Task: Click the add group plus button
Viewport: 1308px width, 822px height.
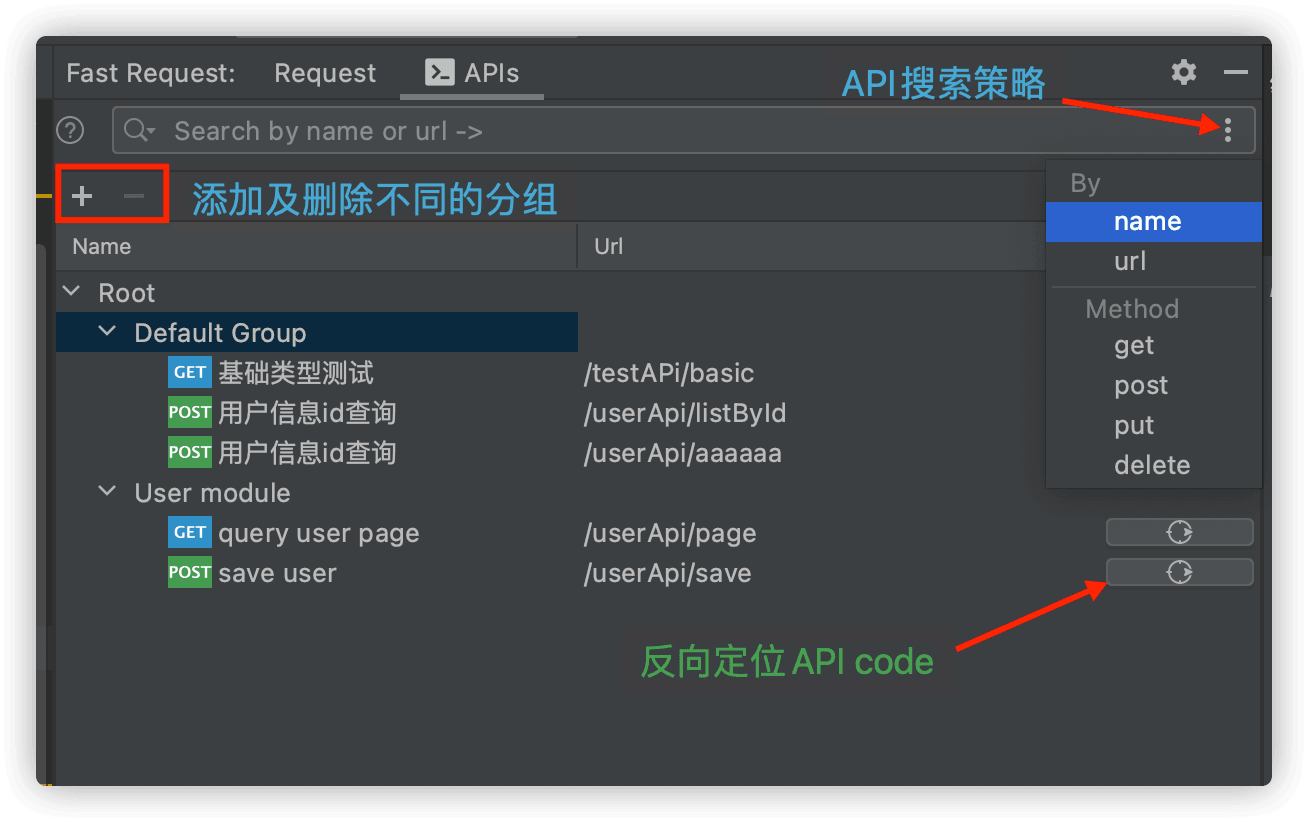Action: pos(82,195)
